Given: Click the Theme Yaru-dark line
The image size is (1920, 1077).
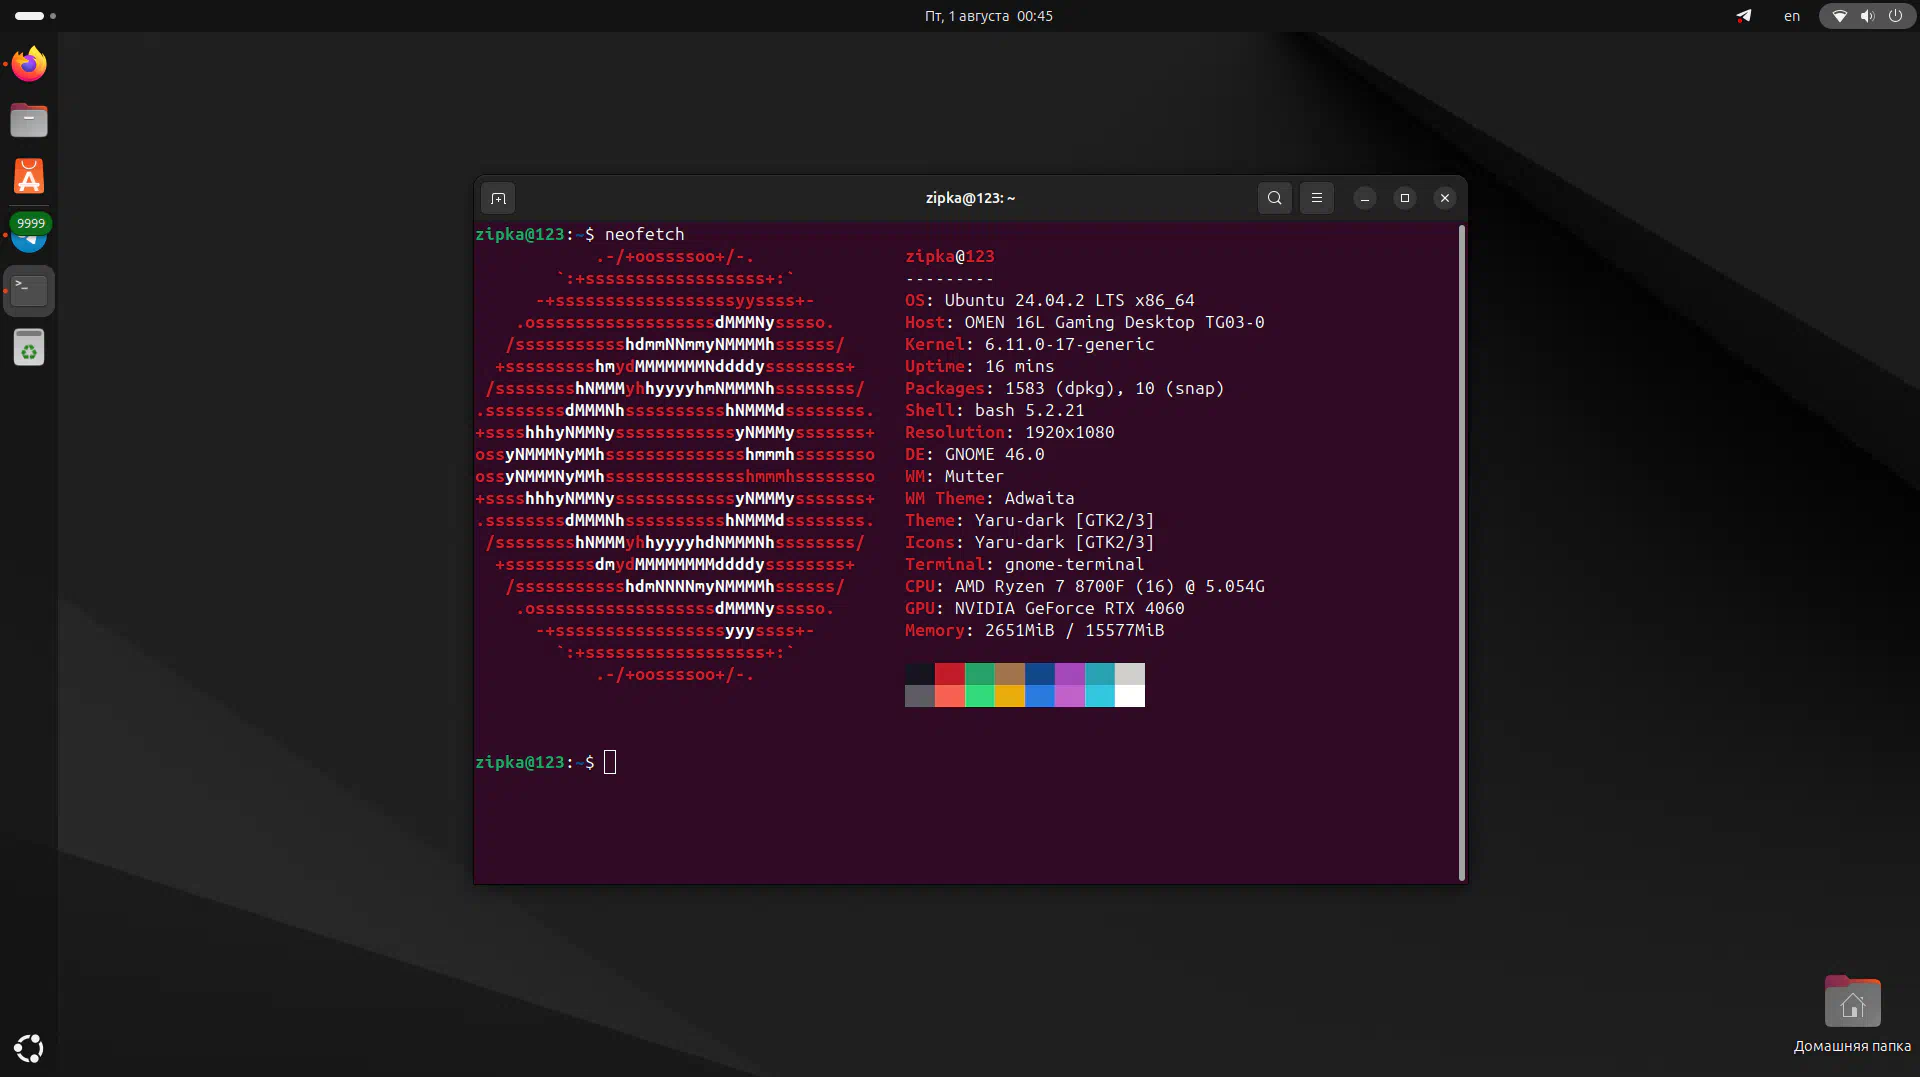Looking at the screenshot, I should click(x=1030, y=520).
